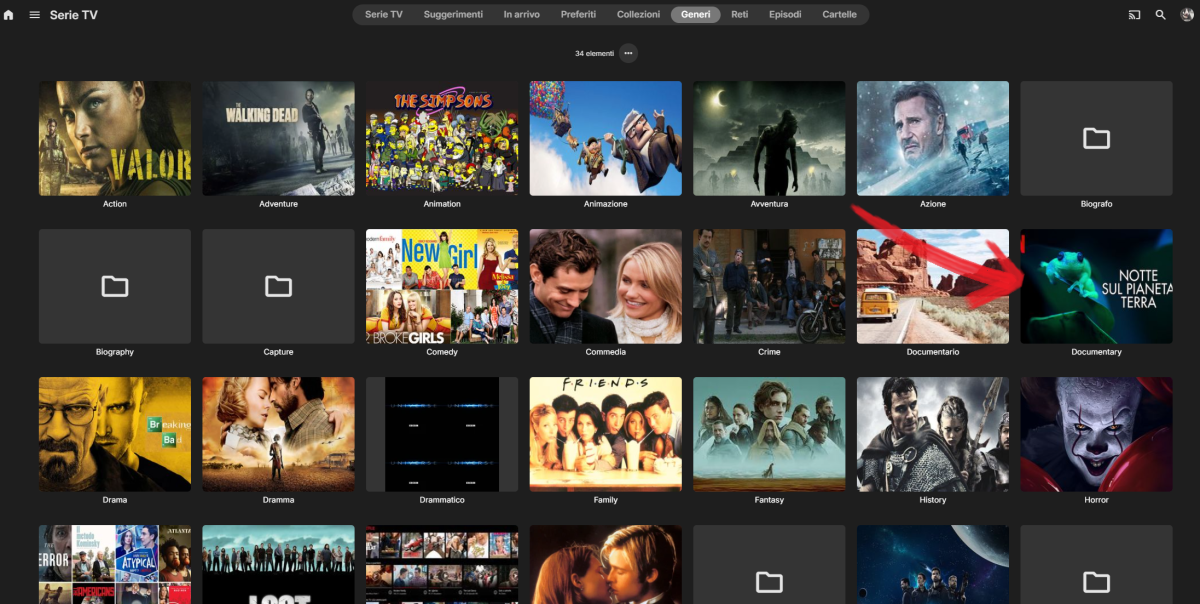Screen dimensions: 1200x604
Task: Switch to the Serie TV tab
Action: (x=384, y=15)
